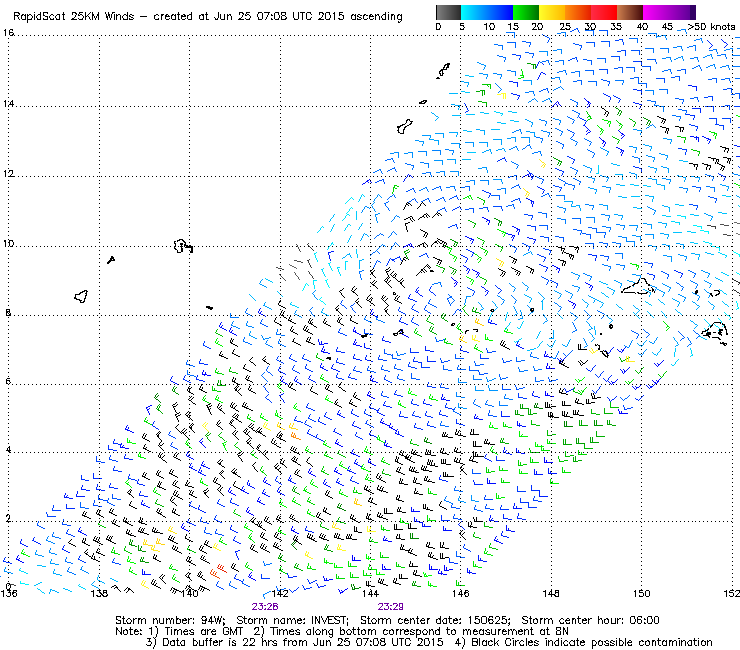The width and height of the screenshot is (740, 650).
Task: Click legend scale value '45'
Action: [x=667, y=27]
